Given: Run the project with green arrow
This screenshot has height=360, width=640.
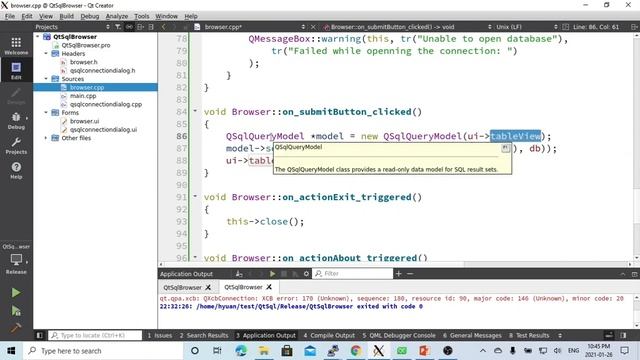Looking at the screenshot, I should coord(16,293).
